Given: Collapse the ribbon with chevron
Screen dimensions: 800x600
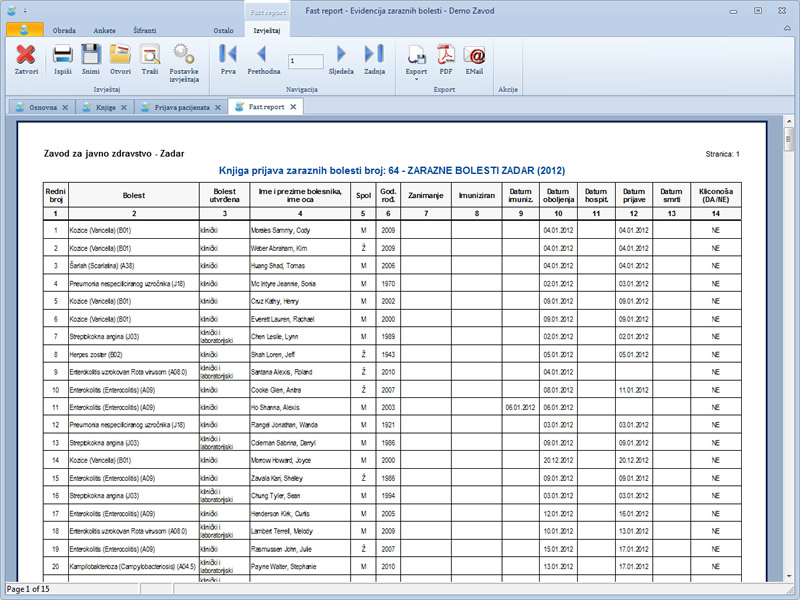Looking at the screenshot, I should tap(787, 29).
